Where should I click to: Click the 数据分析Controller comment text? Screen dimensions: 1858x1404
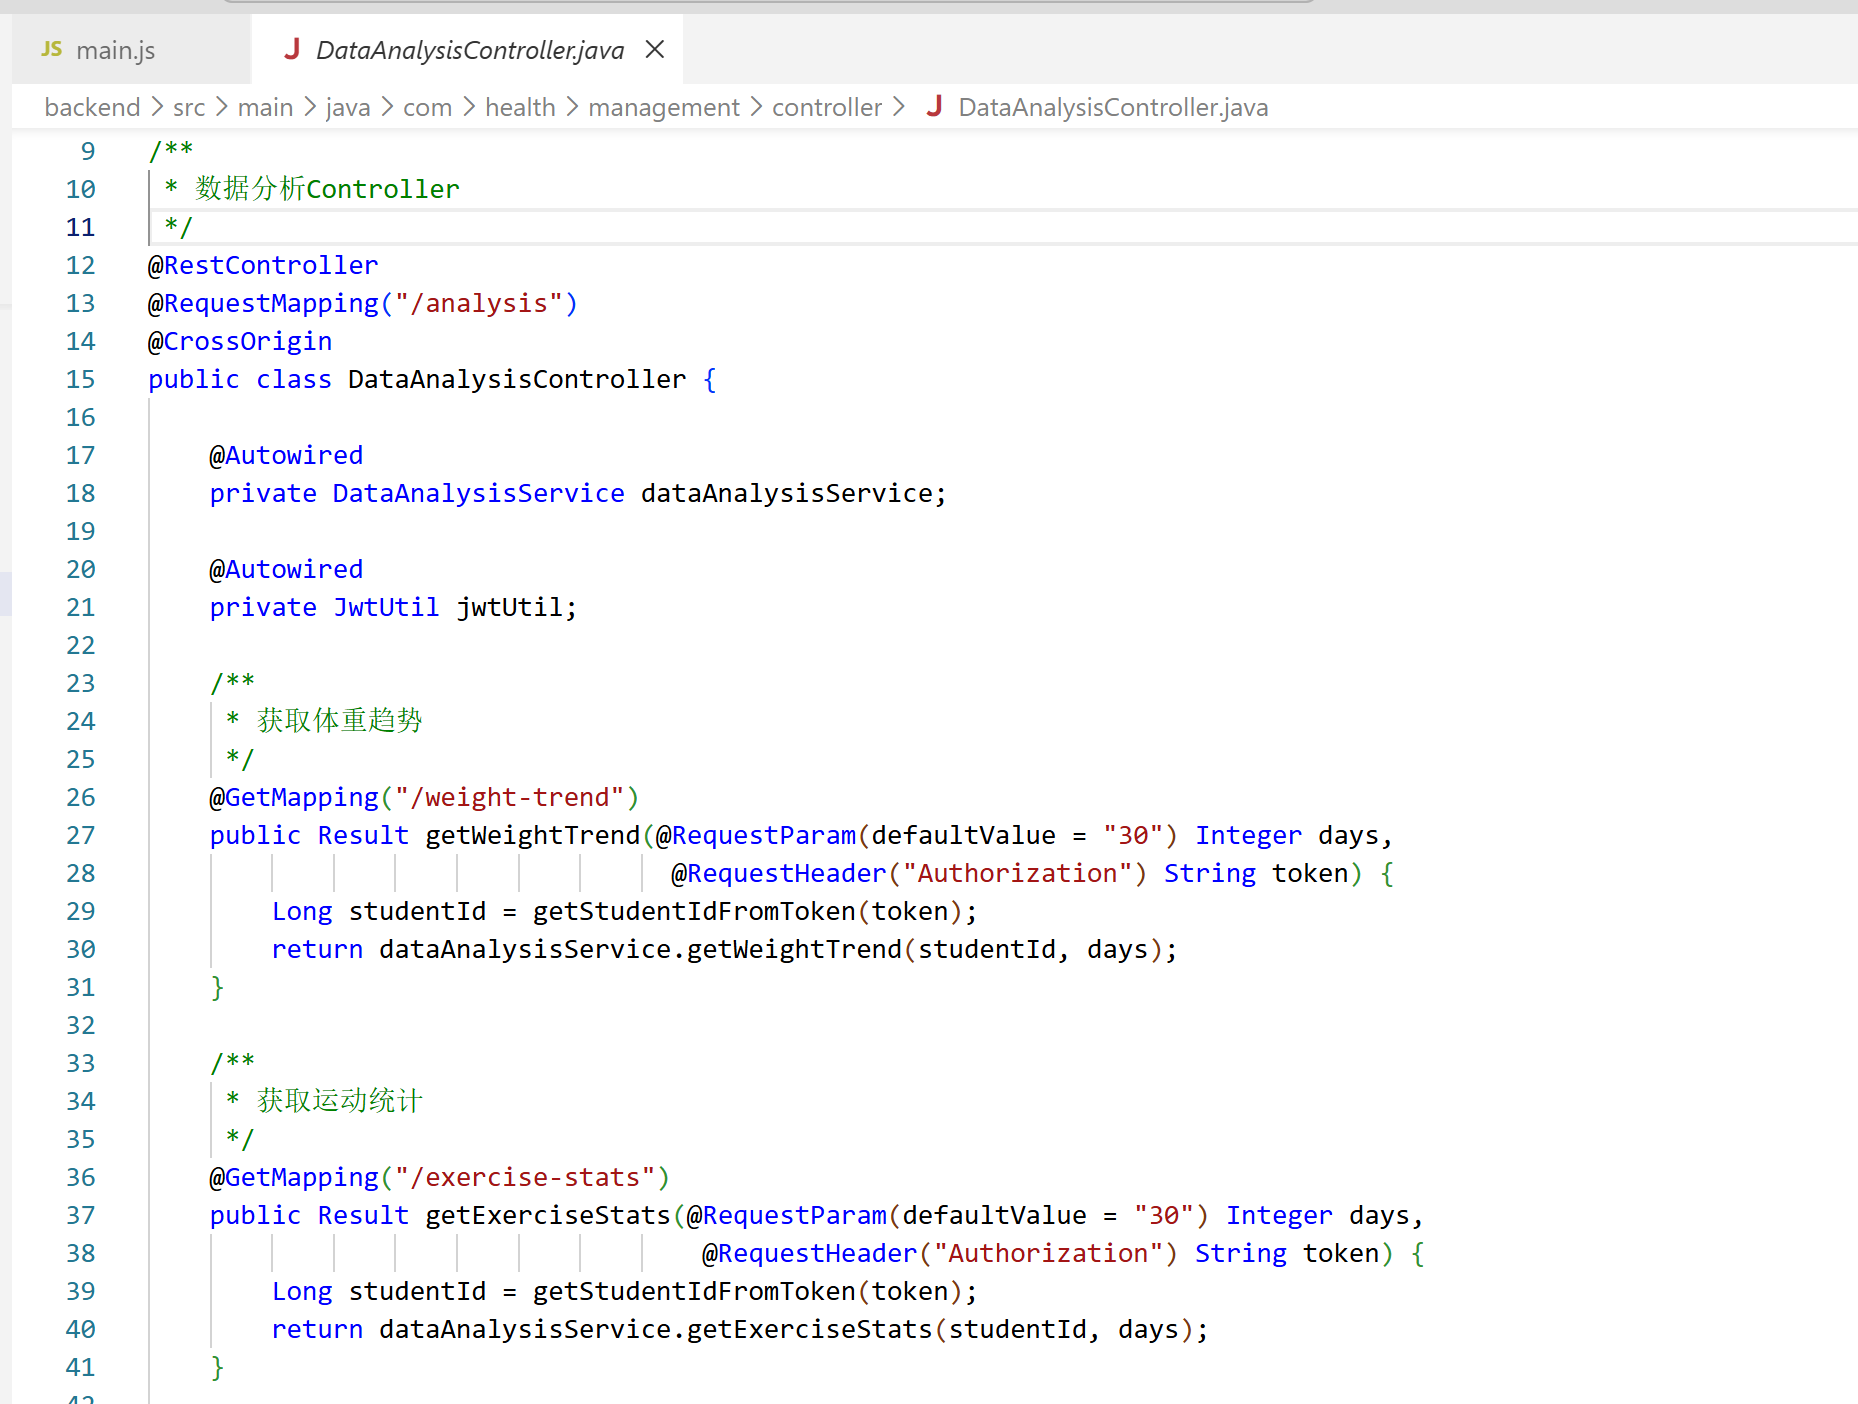(327, 188)
